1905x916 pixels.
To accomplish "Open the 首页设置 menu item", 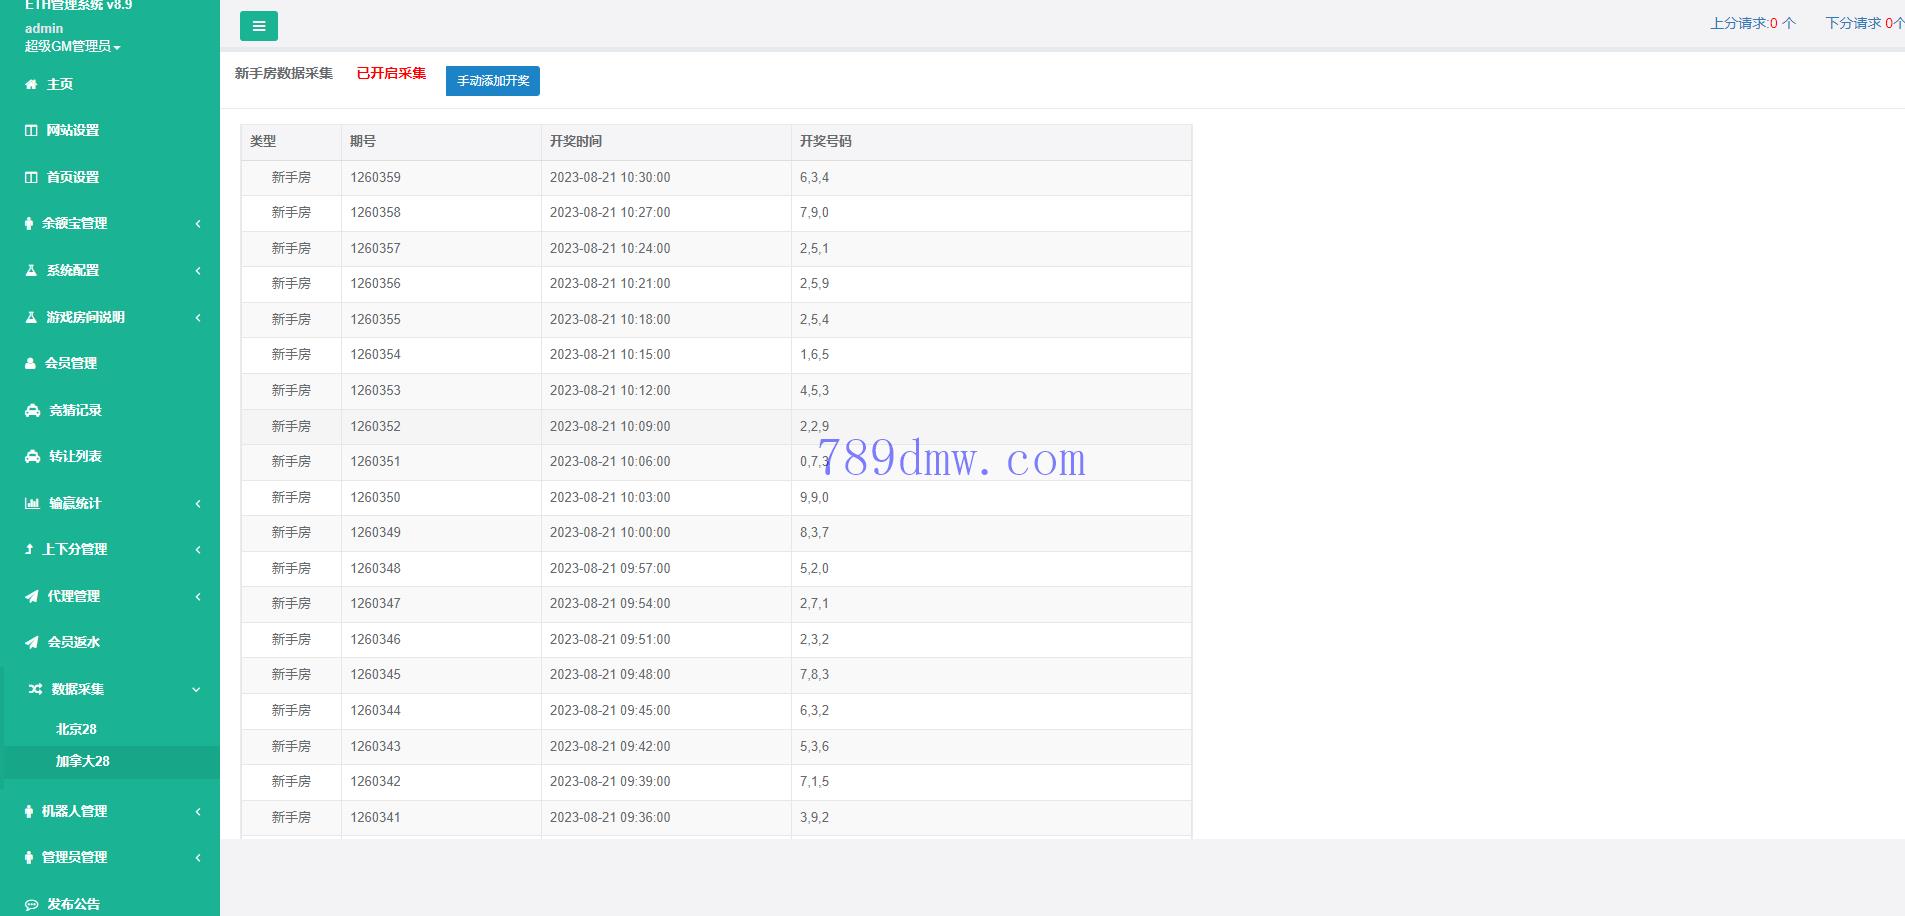I will click(x=73, y=178).
